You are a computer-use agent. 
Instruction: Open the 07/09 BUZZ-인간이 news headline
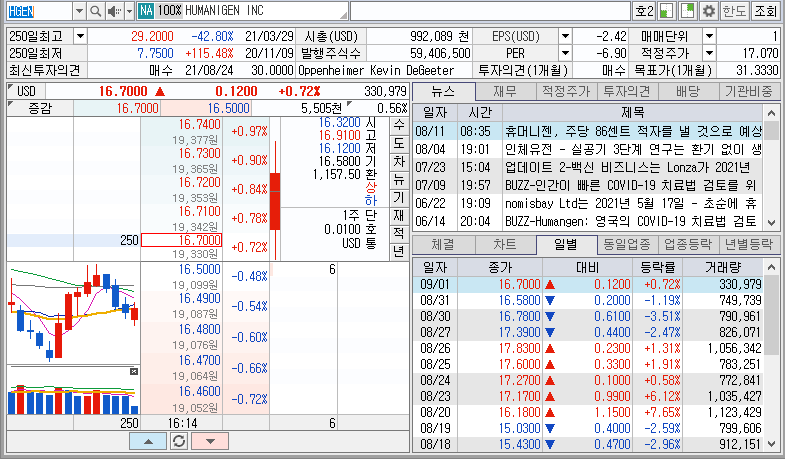633,185
